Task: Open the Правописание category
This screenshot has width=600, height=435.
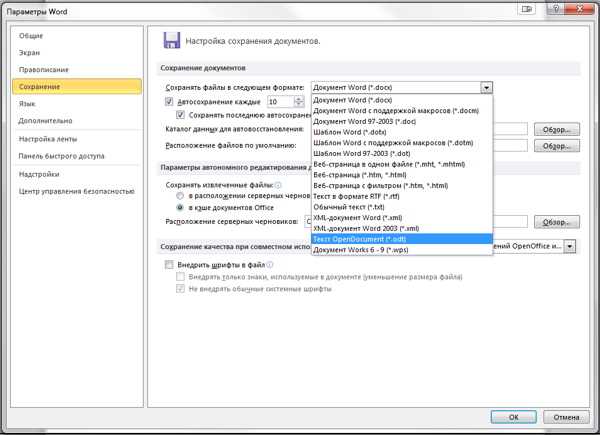Action: (44, 70)
